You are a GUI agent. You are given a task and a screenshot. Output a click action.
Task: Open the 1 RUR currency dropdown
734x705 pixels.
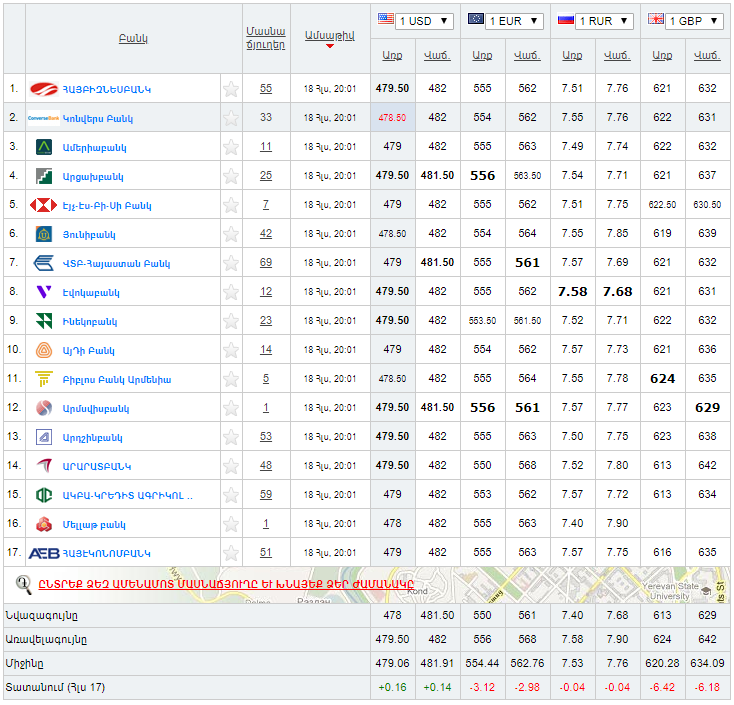604,21
